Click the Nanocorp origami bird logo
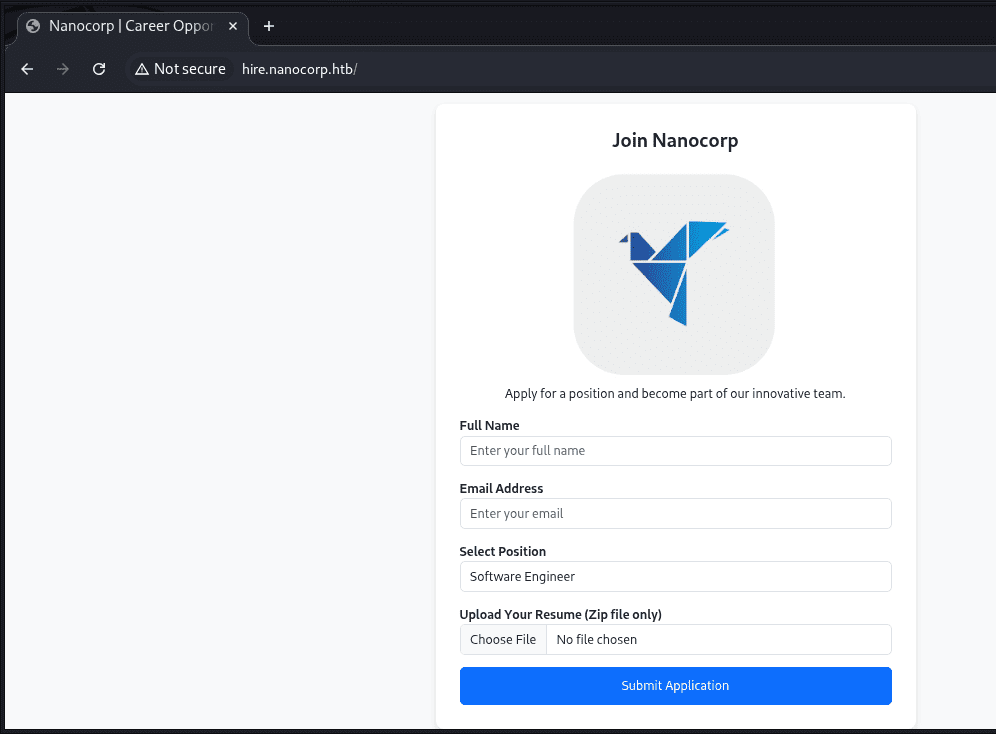Screen dimensions: 996x734 tap(674, 274)
